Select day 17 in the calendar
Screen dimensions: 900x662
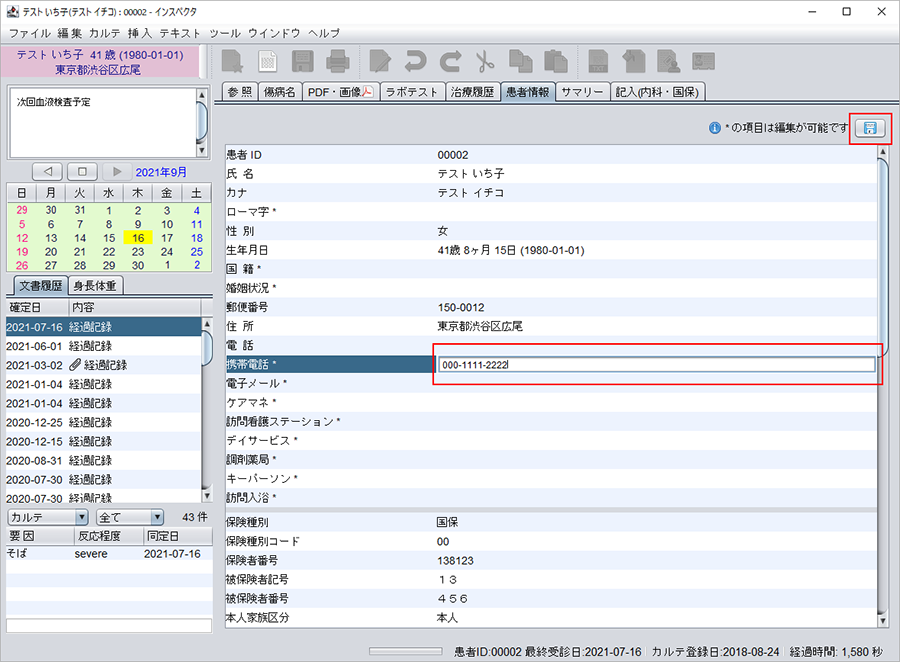(167, 238)
